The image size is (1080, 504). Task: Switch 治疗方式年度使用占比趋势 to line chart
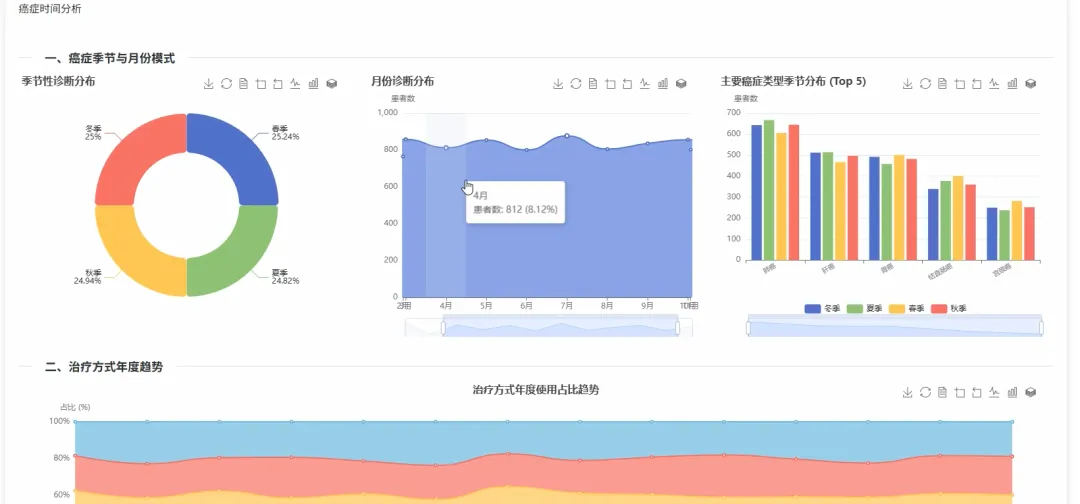pyautogui.click(x=994, y=392)
